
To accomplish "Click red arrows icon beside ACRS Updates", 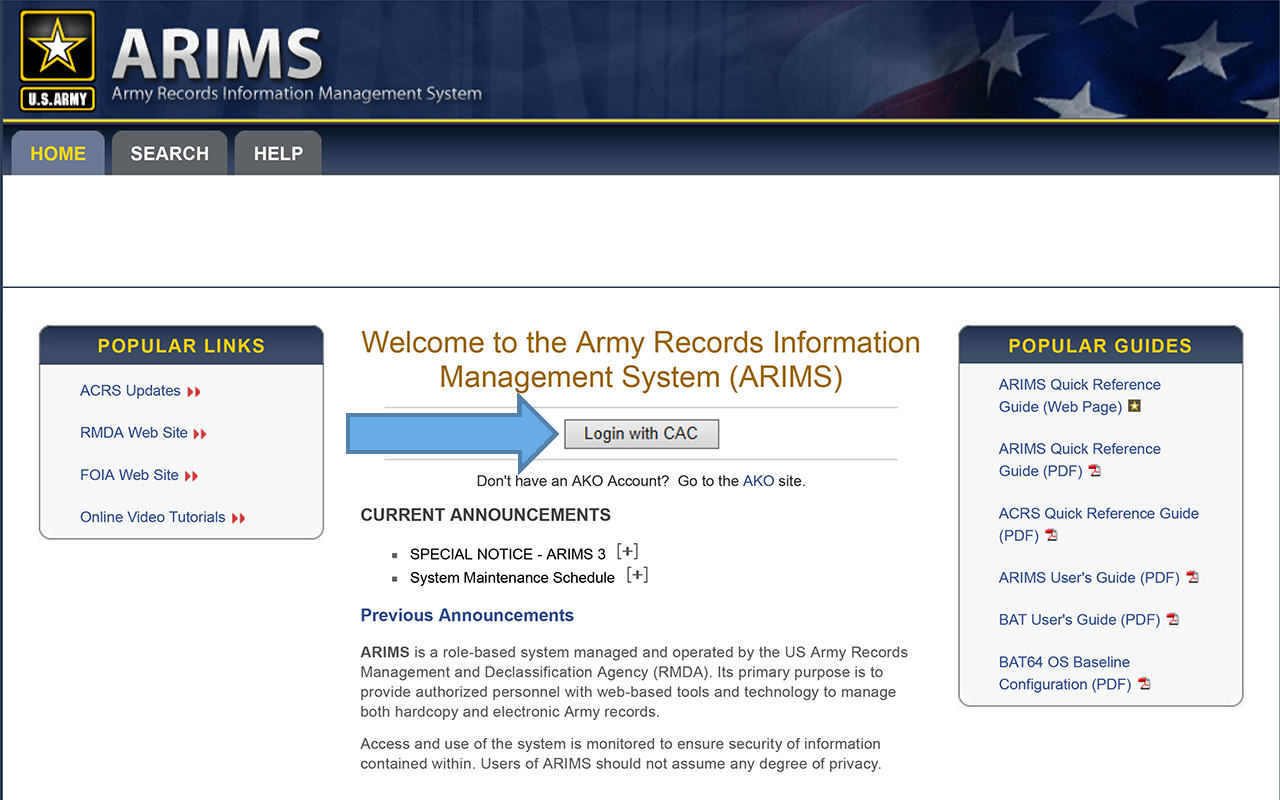I will coord(193,392).
